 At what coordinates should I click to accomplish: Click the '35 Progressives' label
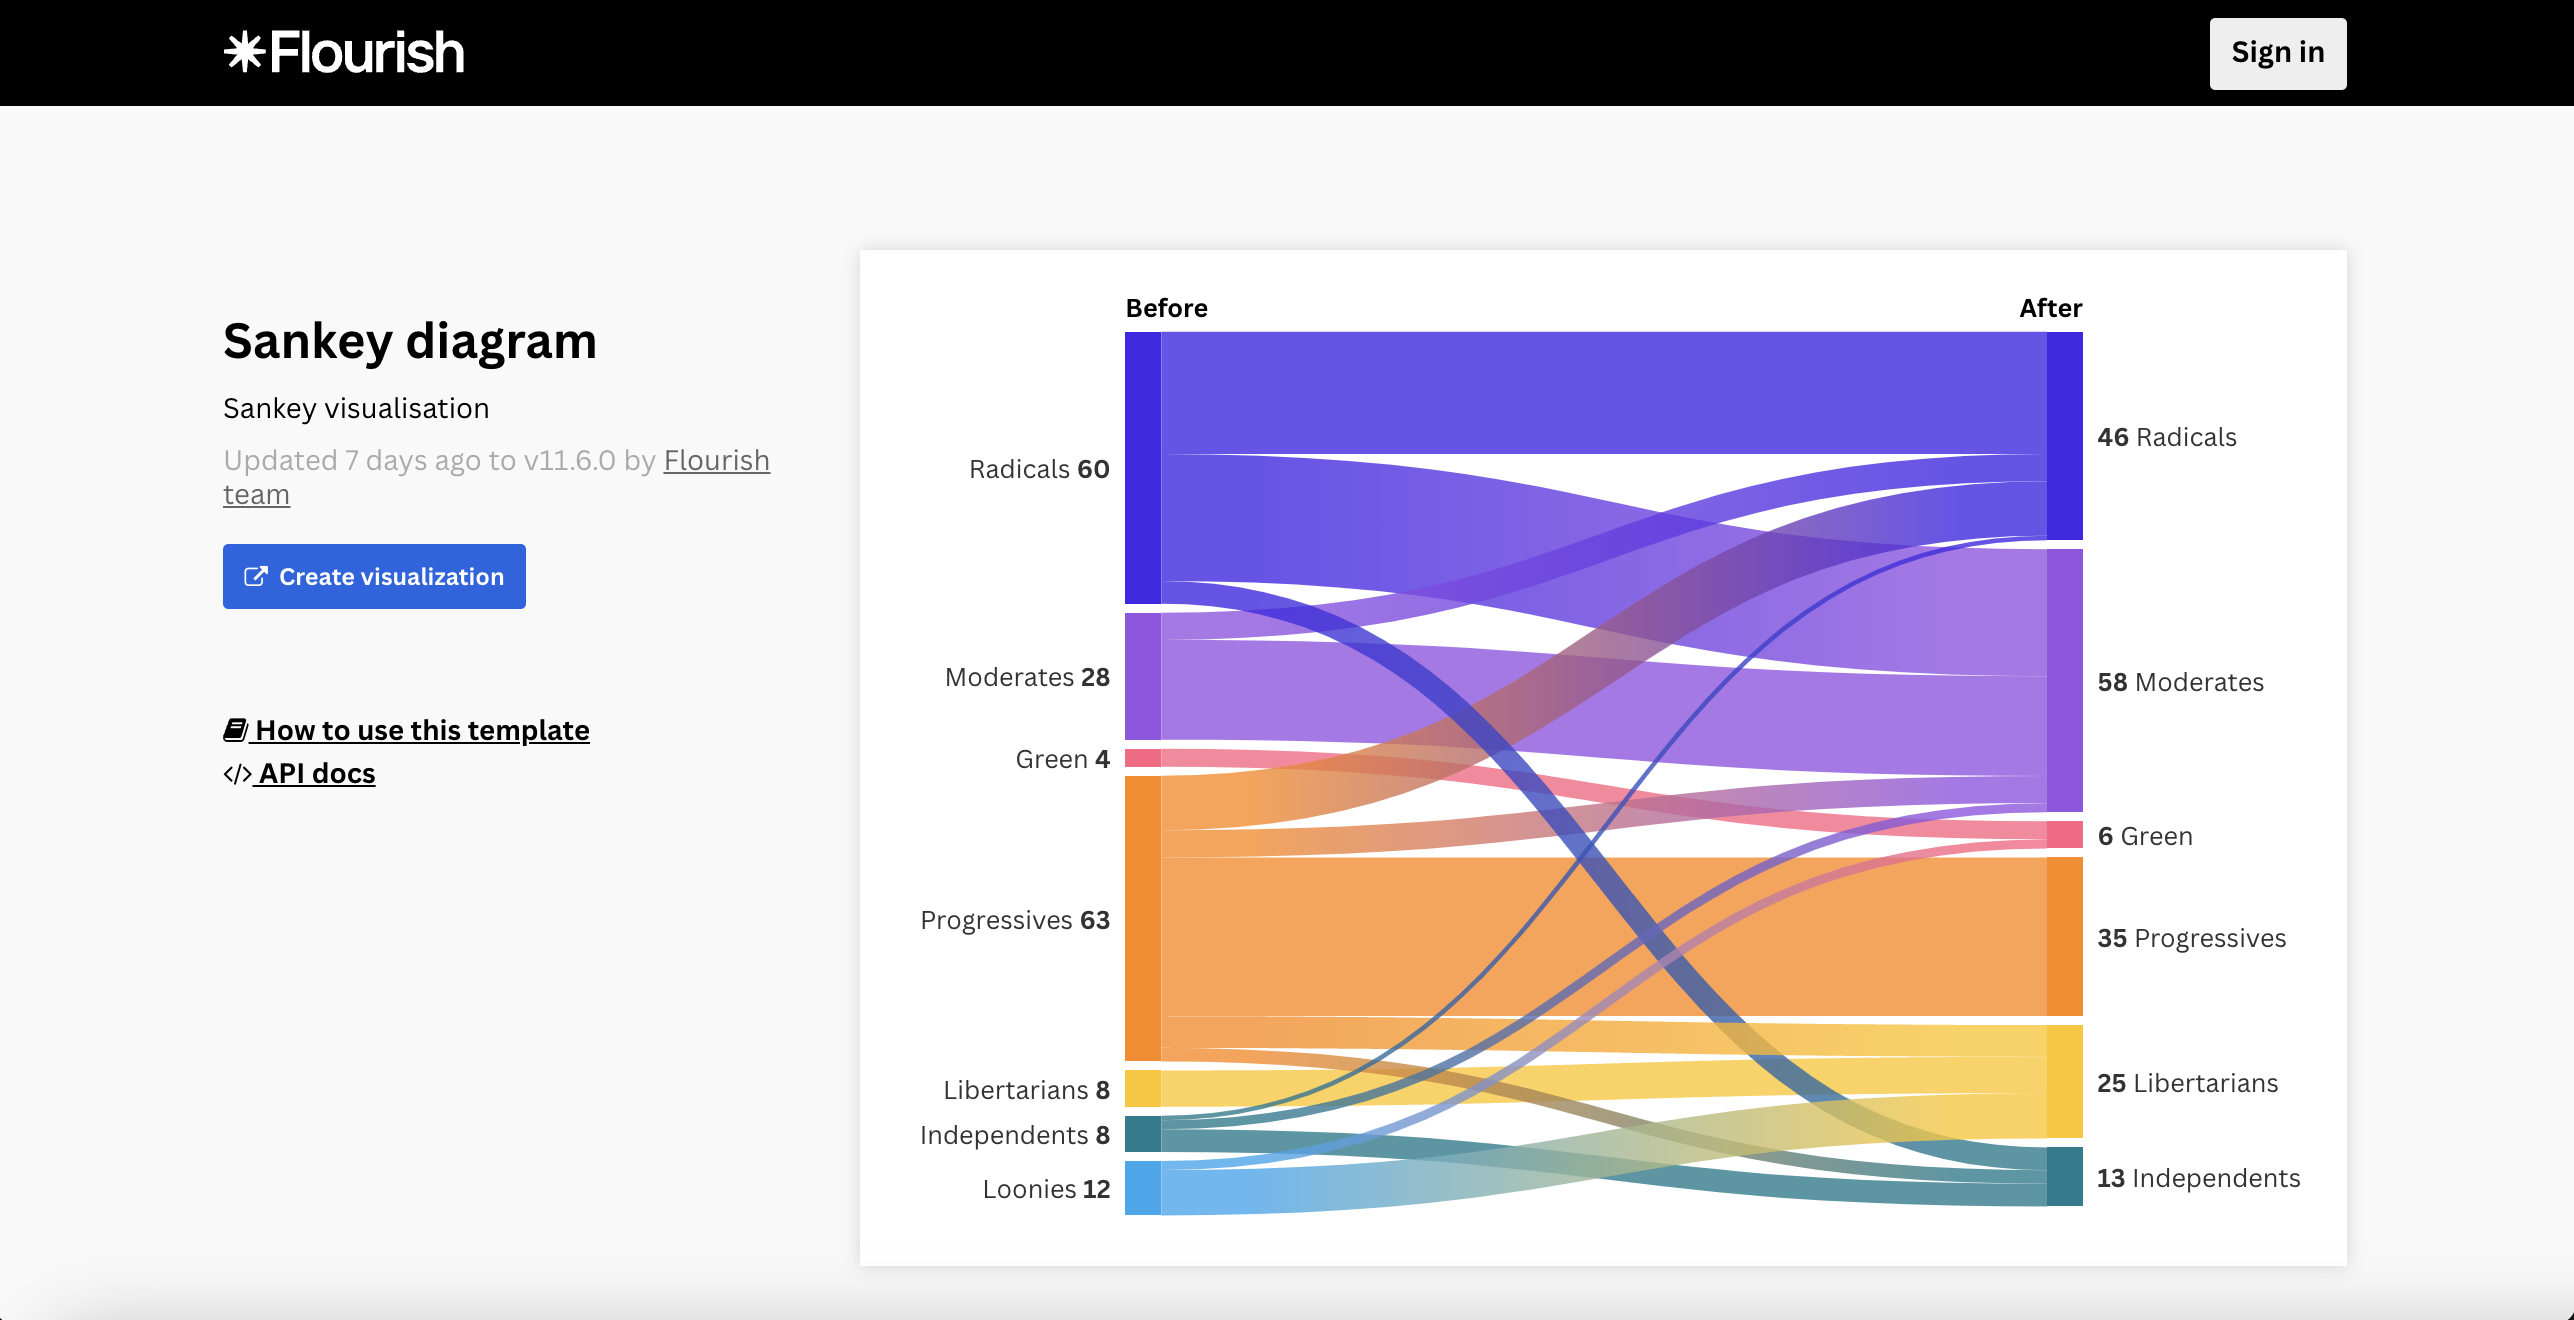point(2191,938)
